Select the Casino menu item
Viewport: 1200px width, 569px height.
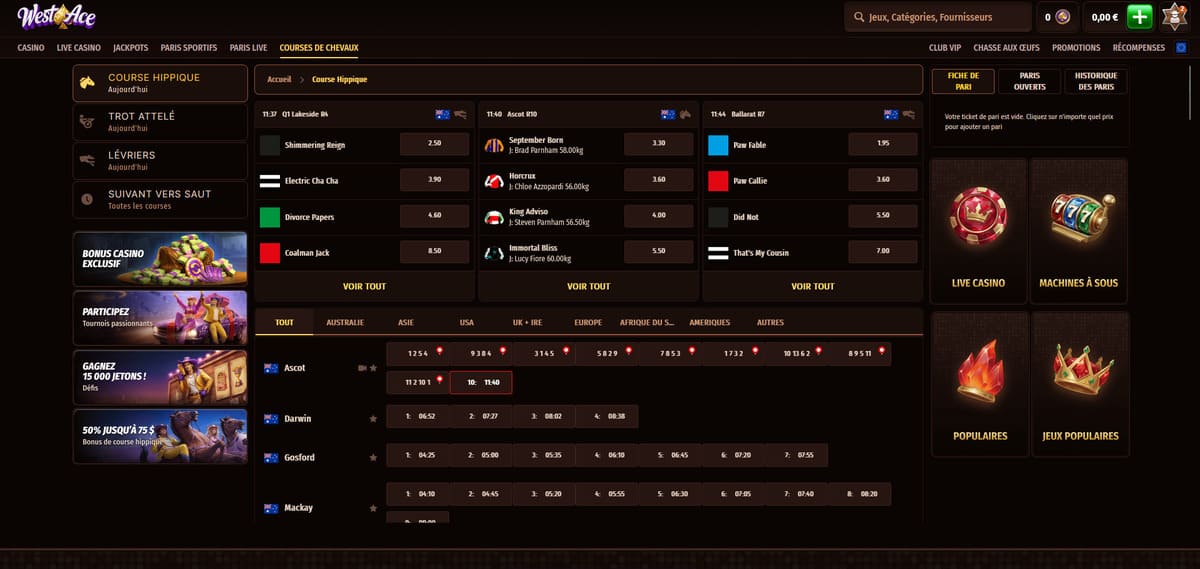31,47
